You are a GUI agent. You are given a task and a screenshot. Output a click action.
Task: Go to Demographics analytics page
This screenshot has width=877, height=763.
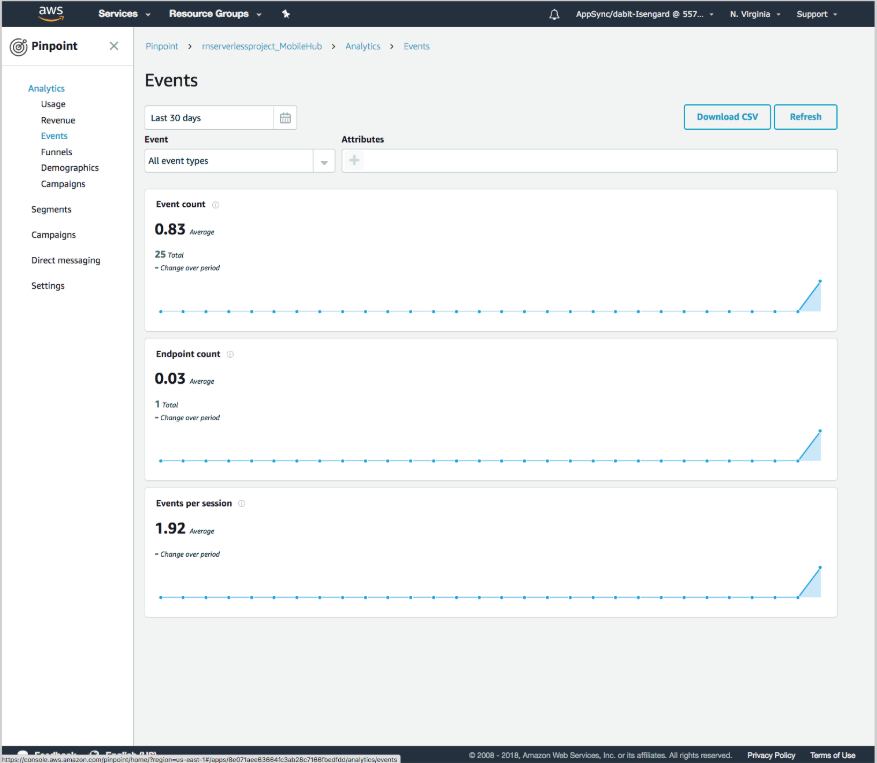pos(69,168)
